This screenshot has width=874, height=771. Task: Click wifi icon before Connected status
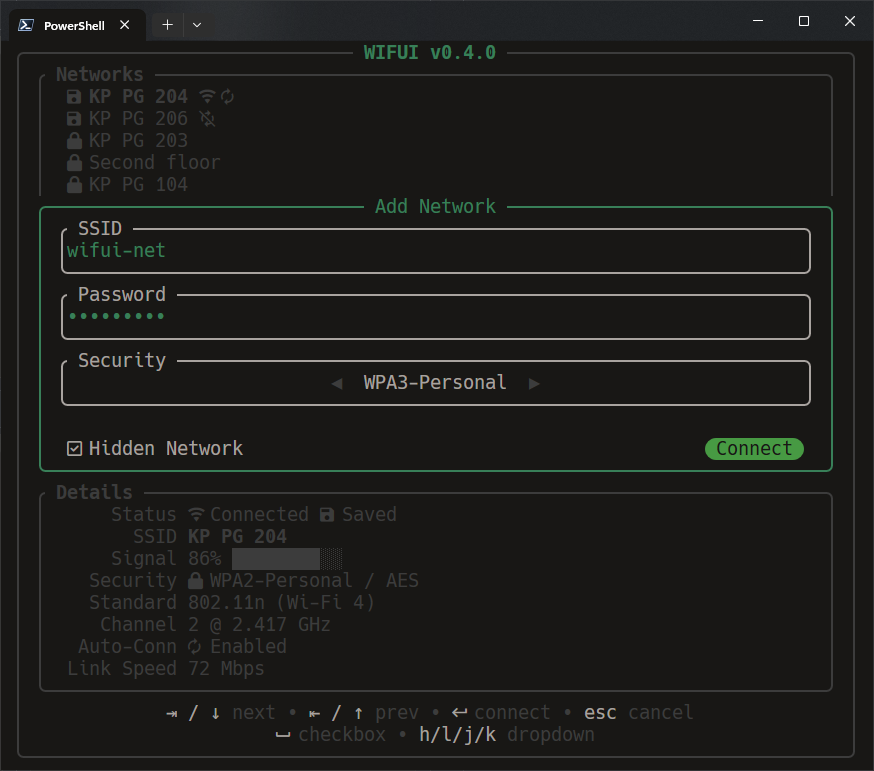click(196, 514)
